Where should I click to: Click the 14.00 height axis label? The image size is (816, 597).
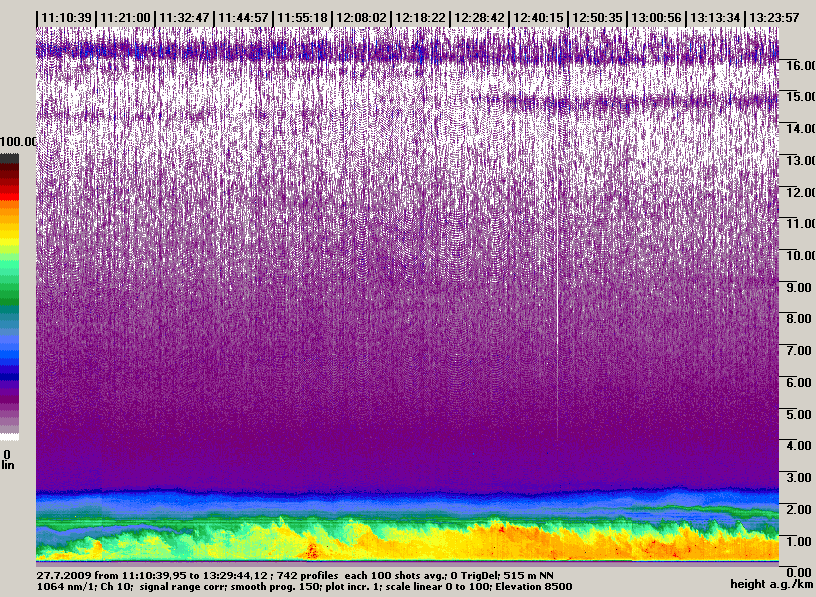[800, 128]
